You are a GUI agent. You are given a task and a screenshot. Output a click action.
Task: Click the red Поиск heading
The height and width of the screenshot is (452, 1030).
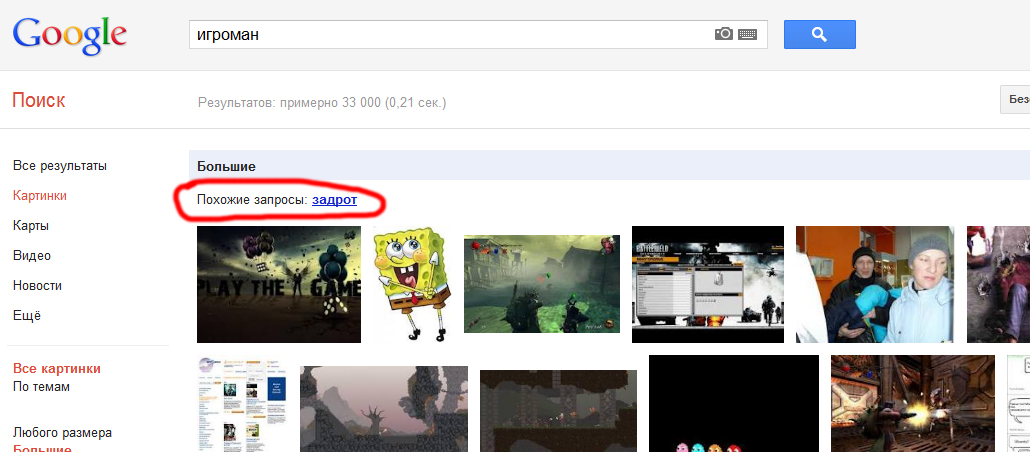pos(39,101)
